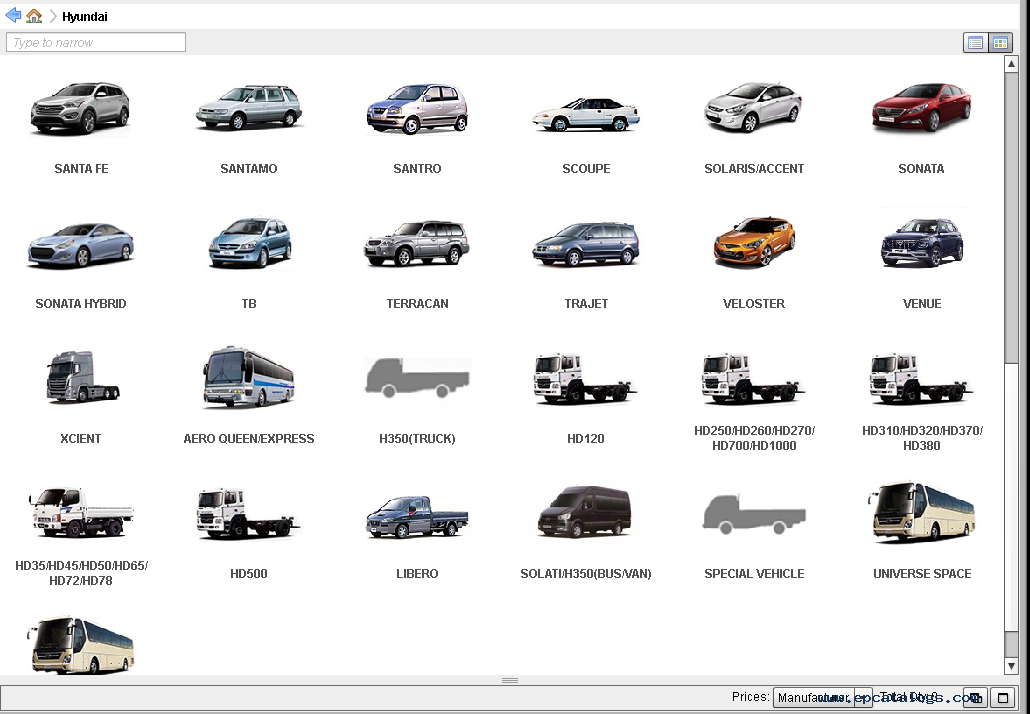This screenshot has width=1030, height=714.
Task: Select the VELOSTER thumbnail
Action: (x=753, y=243)
